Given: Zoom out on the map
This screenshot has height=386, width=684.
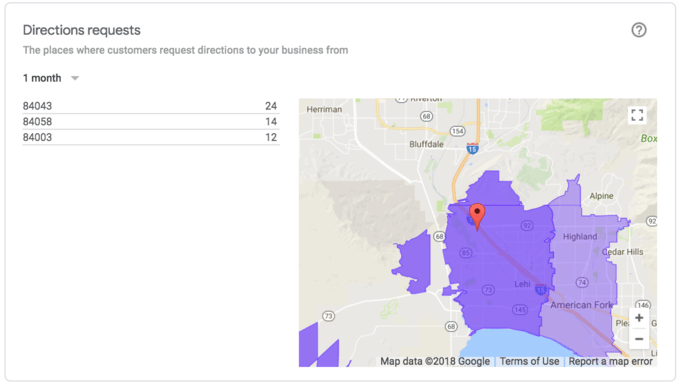Looking at the screenshot, I should point(639,339).
